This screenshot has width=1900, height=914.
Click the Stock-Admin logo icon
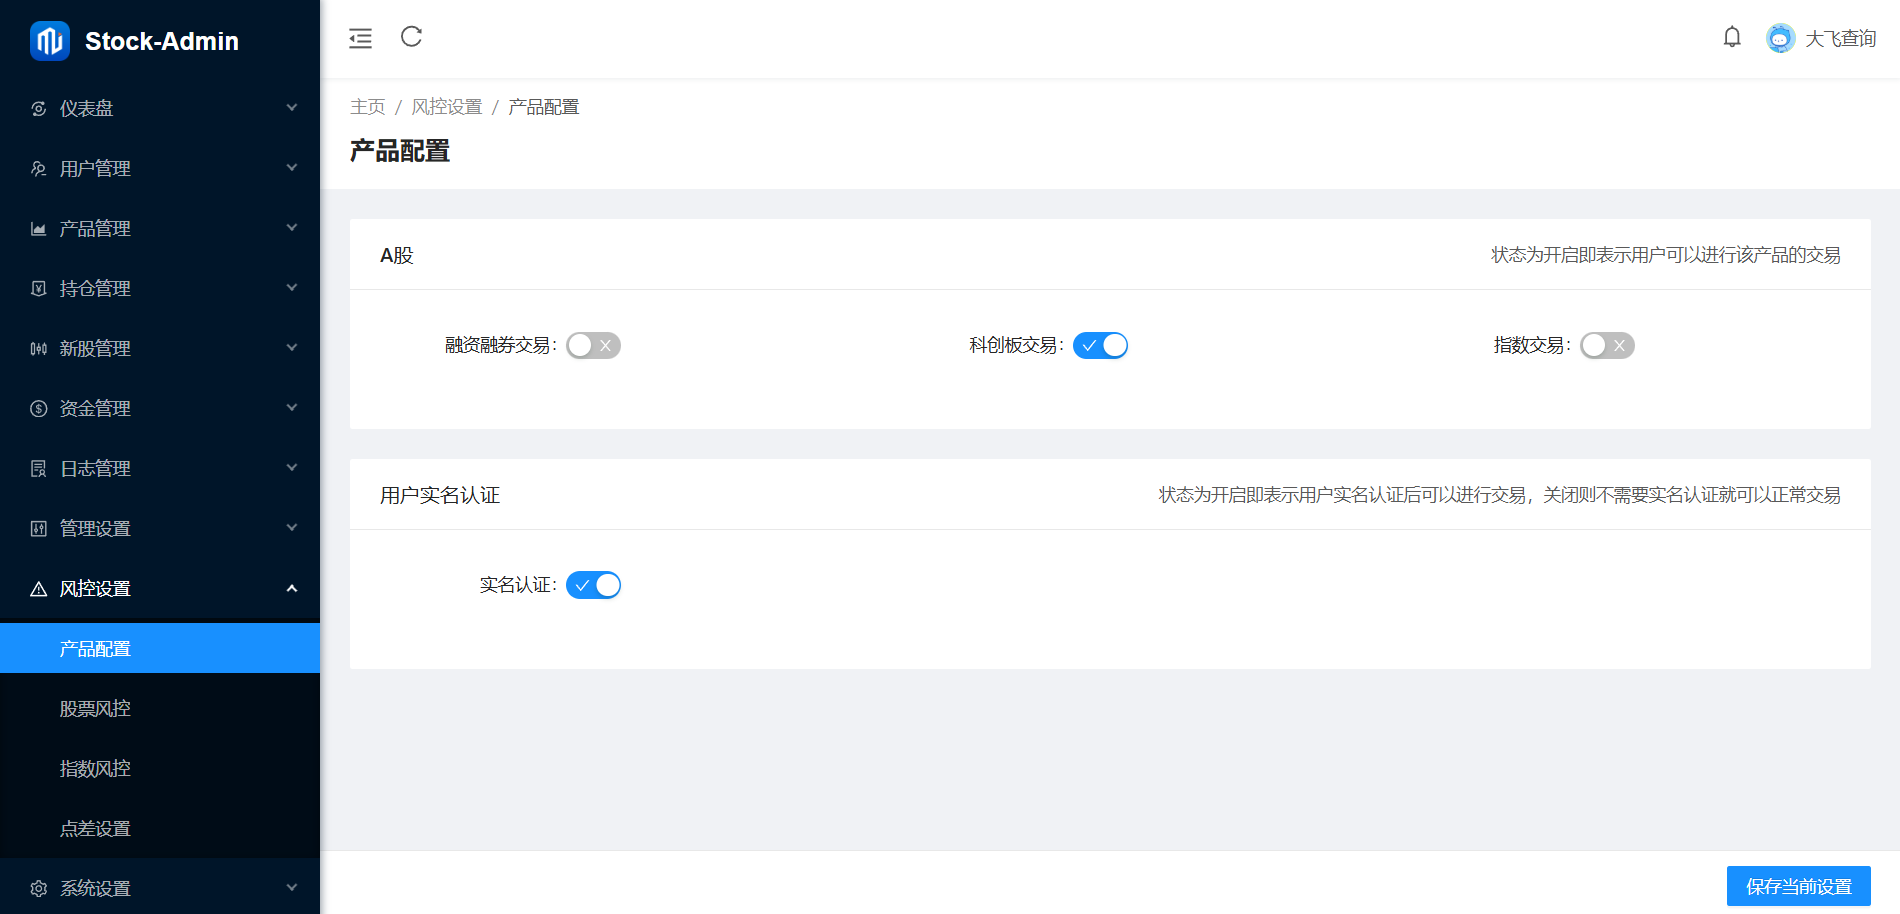[49, 41]
